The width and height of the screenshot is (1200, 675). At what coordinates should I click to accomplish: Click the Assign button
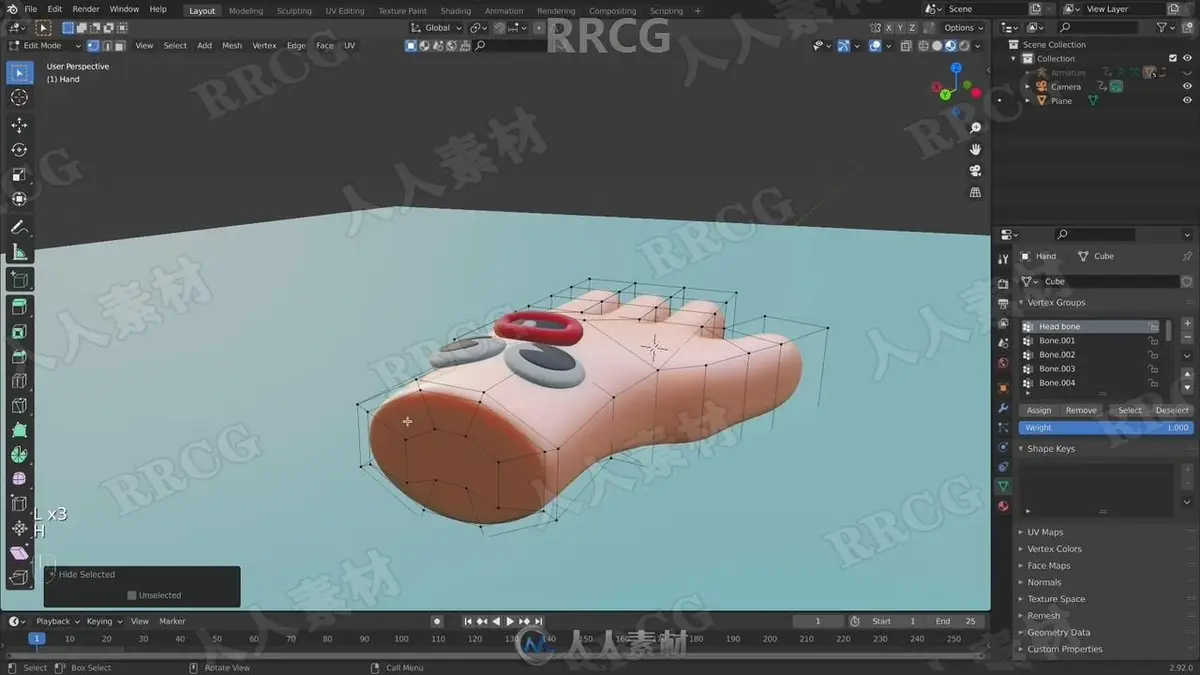(x=1039, y=410)
